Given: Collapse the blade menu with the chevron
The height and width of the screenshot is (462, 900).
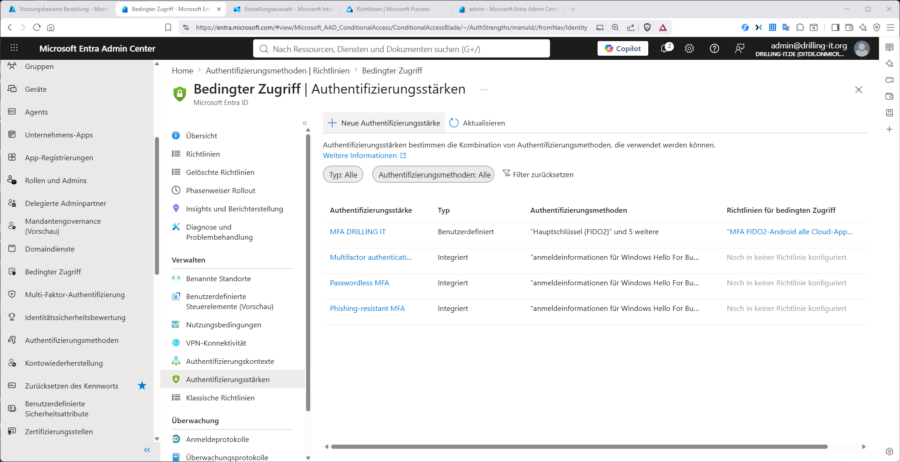Looking at the screenshot, I should pyautogui.click(x=305, y=123).
